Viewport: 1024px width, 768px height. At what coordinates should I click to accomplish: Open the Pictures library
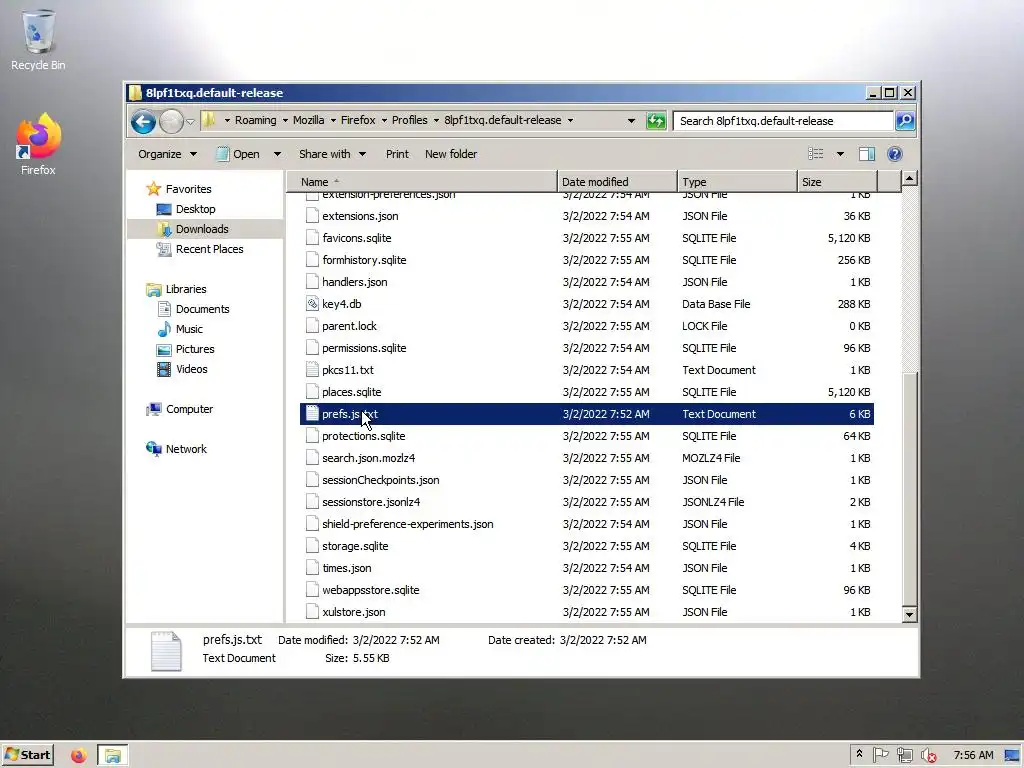pos(195,349)
